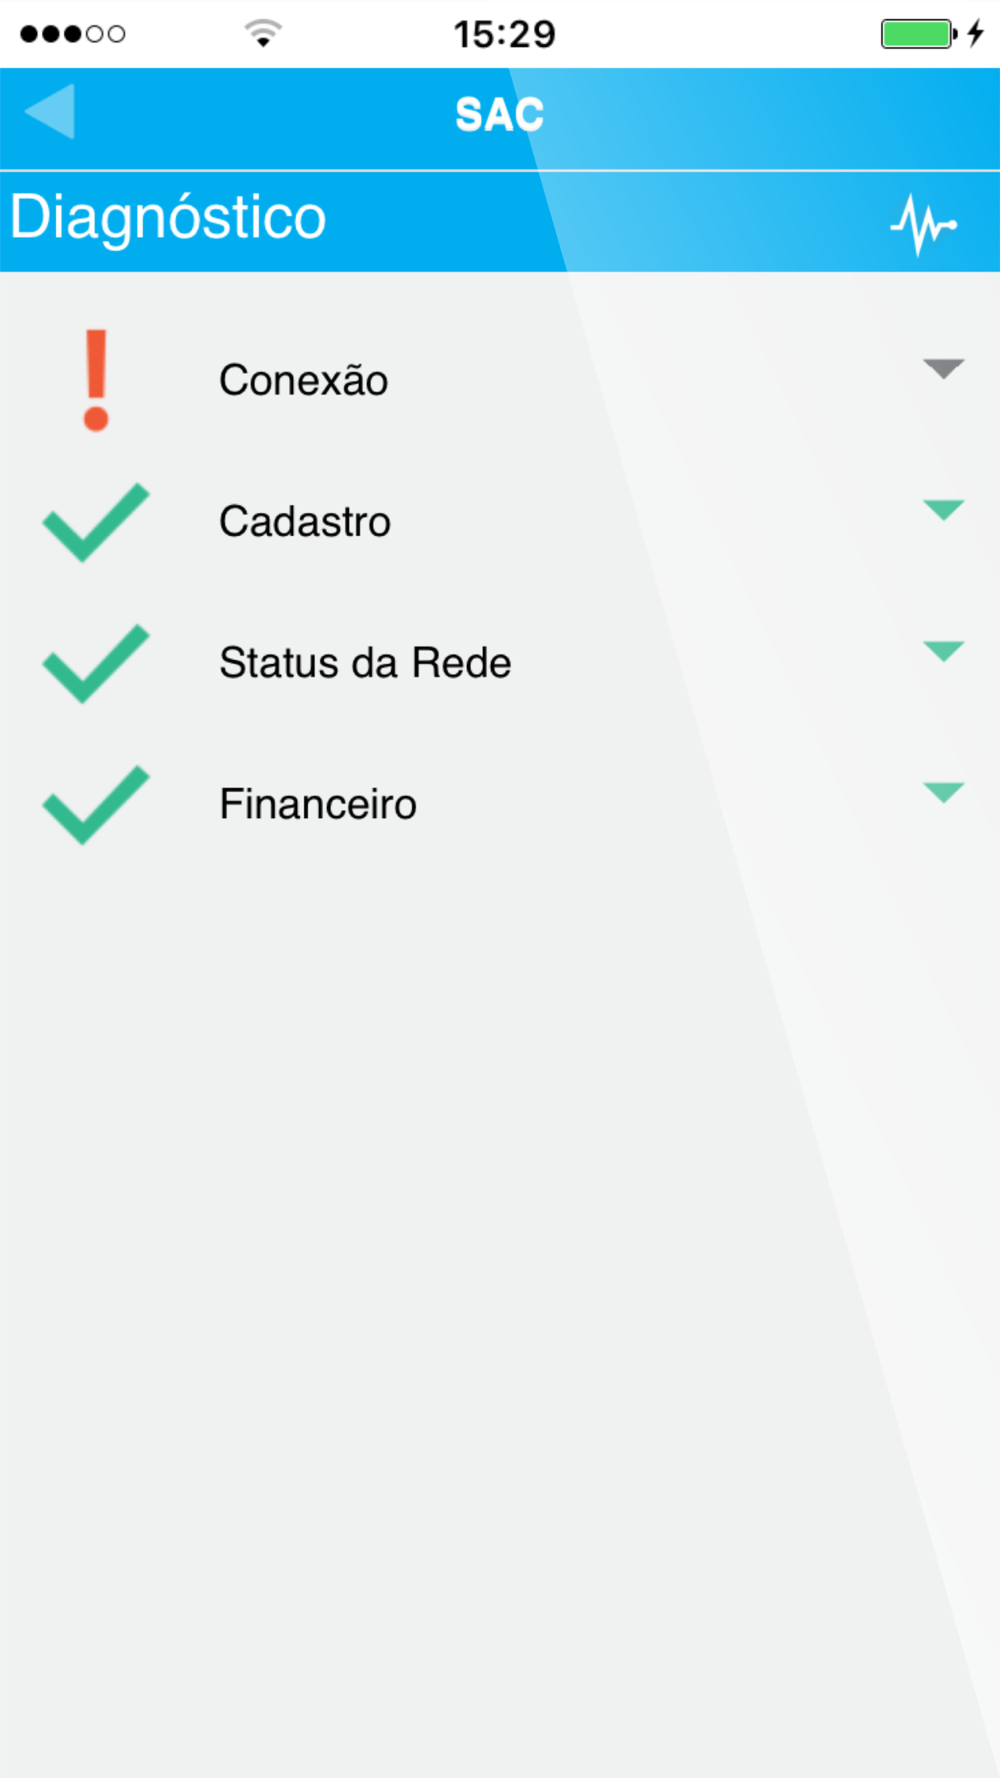The image size is (1000, 1778).
Task: Tap the signal strength dots
Action: tap(73, 34)
